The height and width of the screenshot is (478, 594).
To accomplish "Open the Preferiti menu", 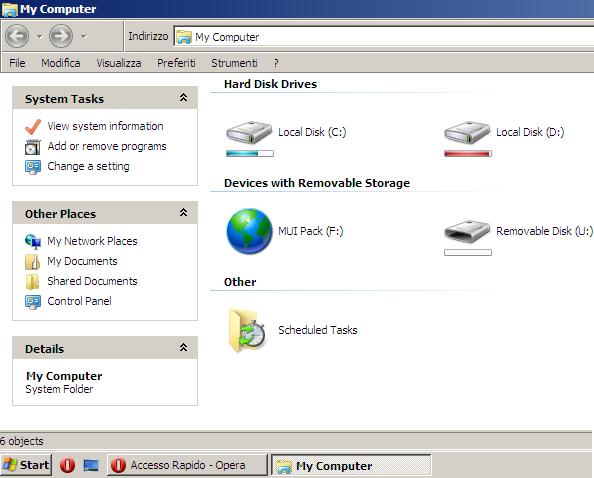I will tap(176, 63).
